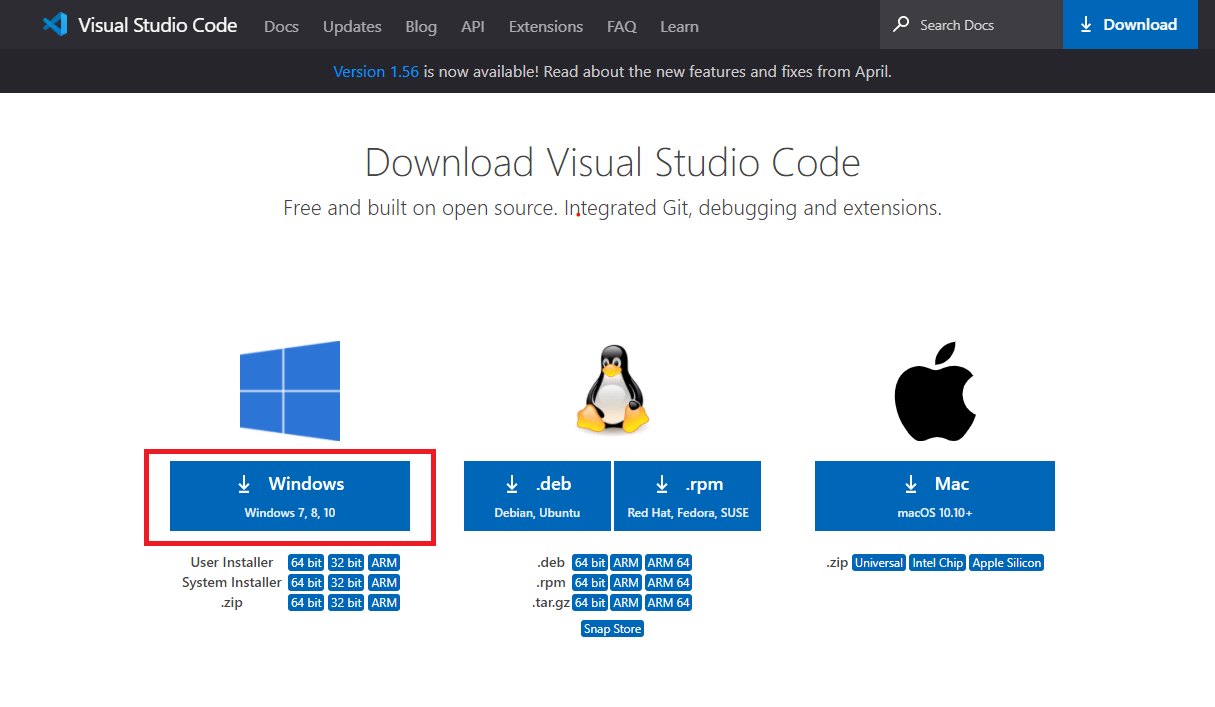Select 64 bit for User Installer
The height and width of the screenshot is (707, 1215).
point(305,562)
